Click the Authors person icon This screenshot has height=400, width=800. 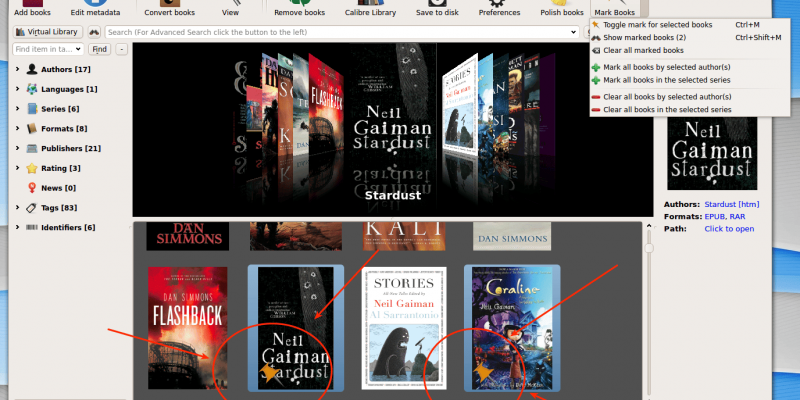(32, 69)
